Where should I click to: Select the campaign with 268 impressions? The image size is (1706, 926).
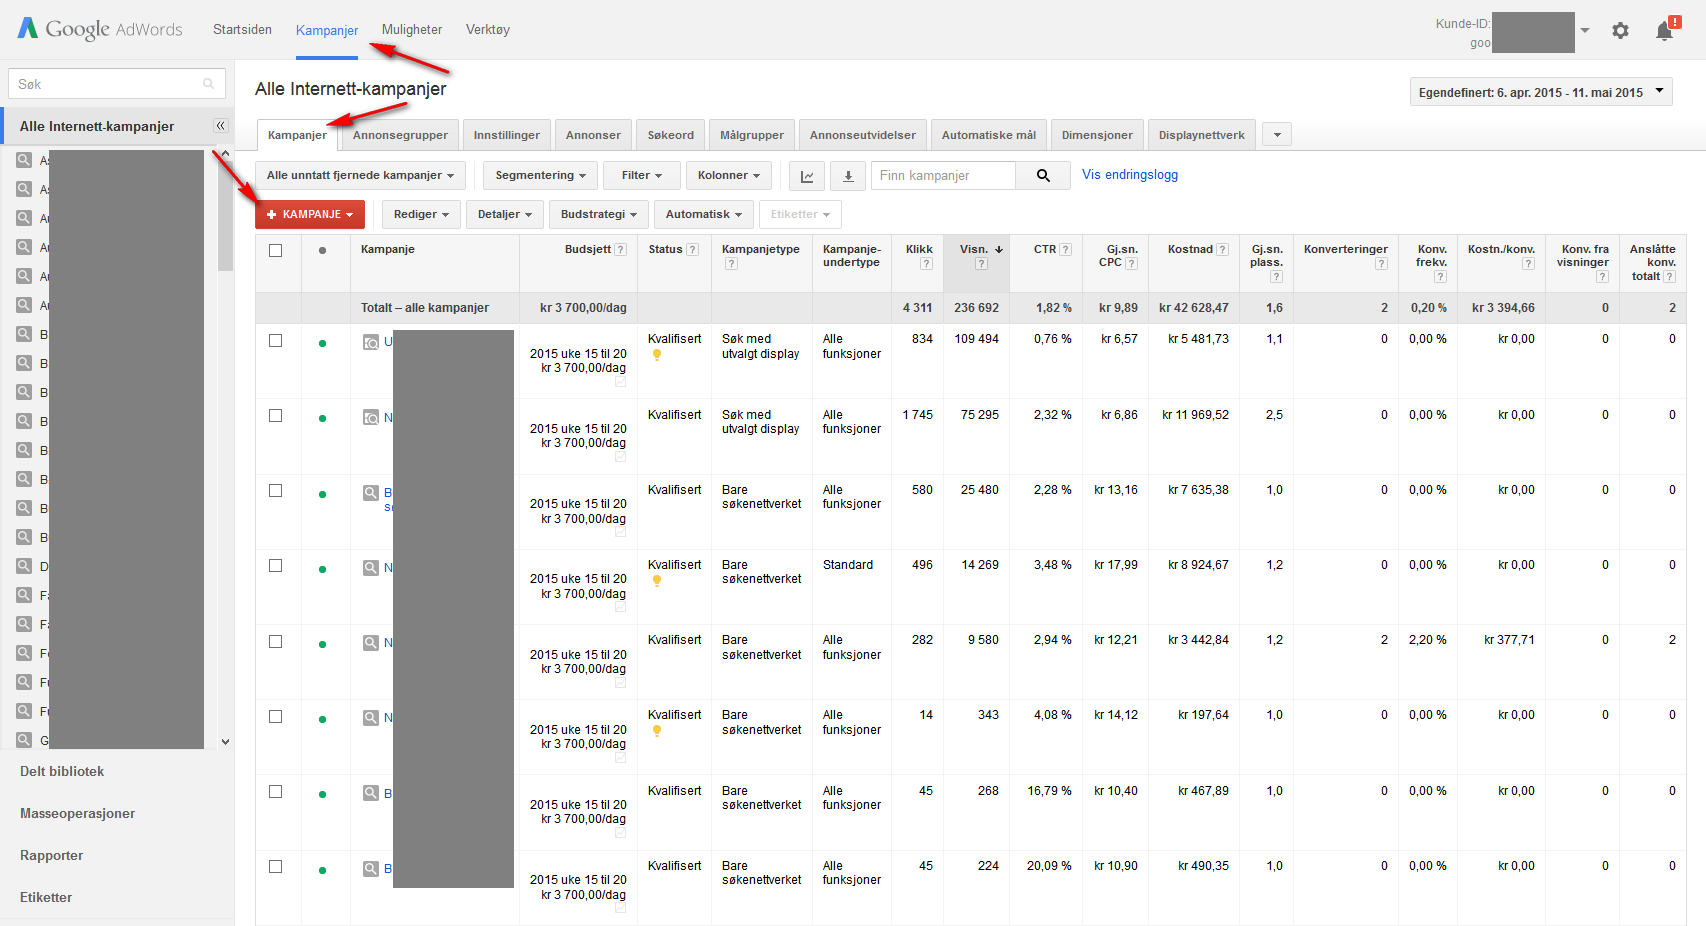pyautogui.click(x=276, y=792)
